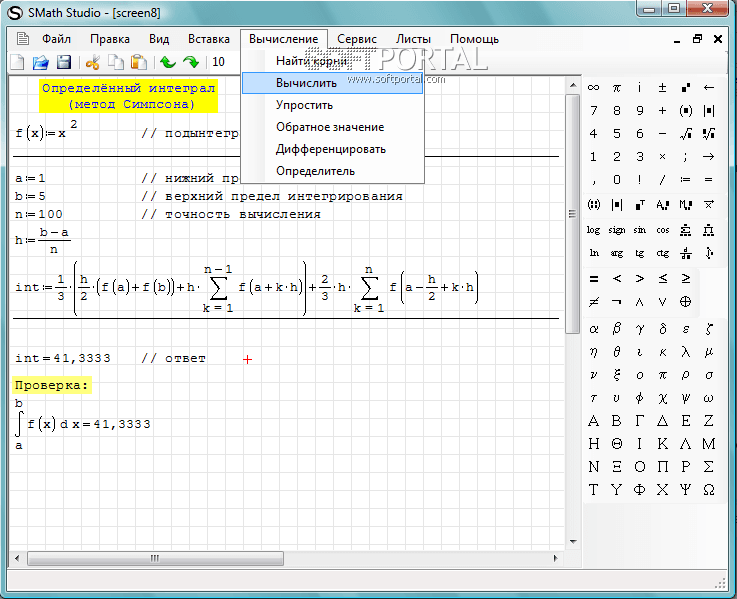Insert imaginary unit i from palette
Viewport: 737px width, 599px height.
coord(639,87)
